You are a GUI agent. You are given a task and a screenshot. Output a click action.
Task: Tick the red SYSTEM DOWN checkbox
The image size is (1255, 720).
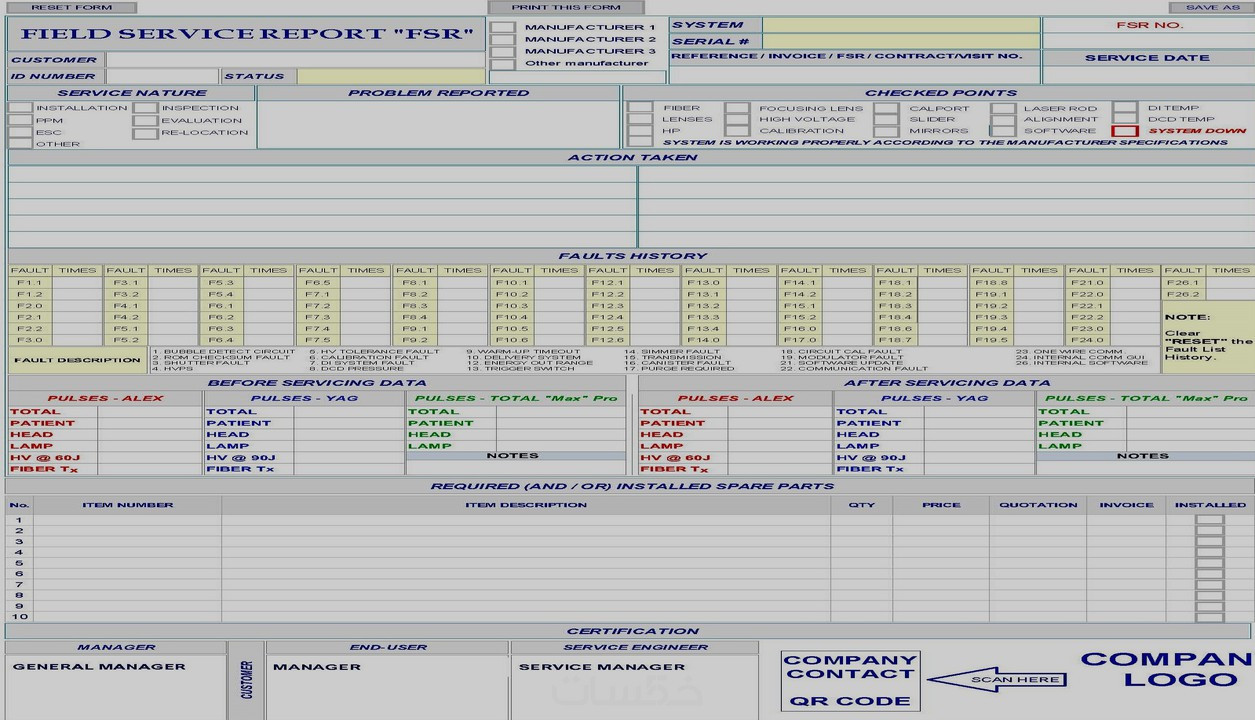click(1125, 131)
